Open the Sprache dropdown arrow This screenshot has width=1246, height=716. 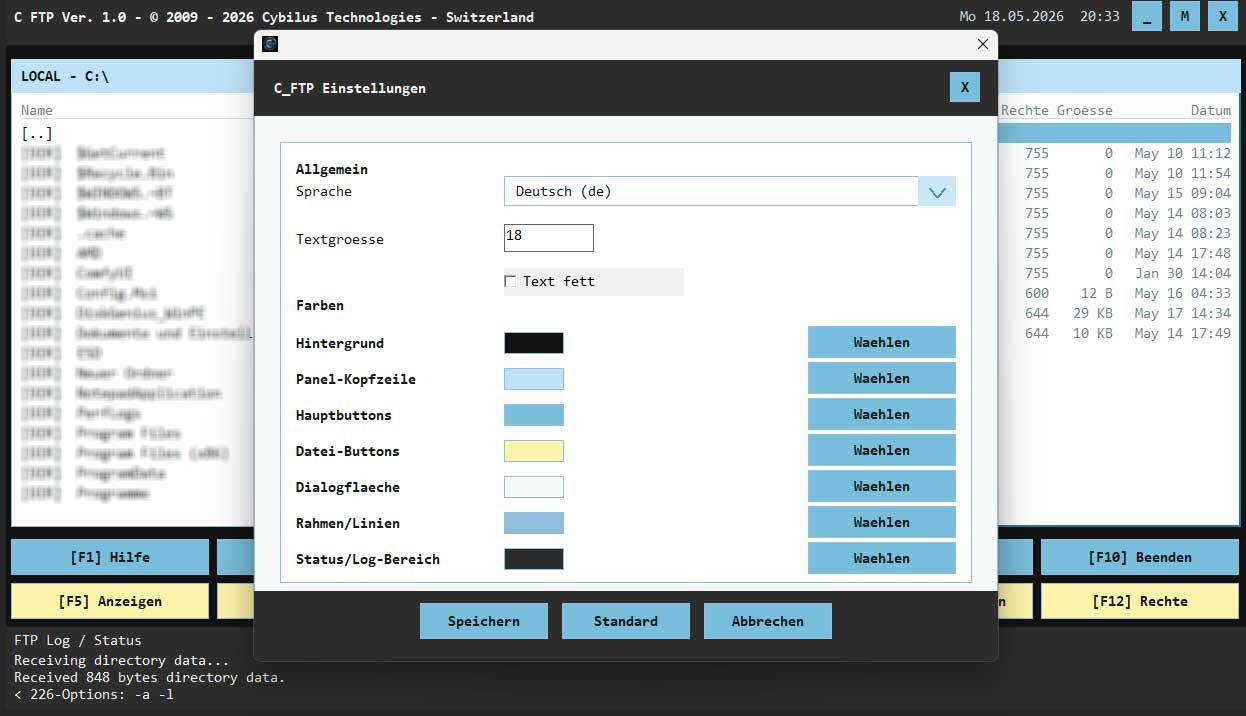point(937,191)
